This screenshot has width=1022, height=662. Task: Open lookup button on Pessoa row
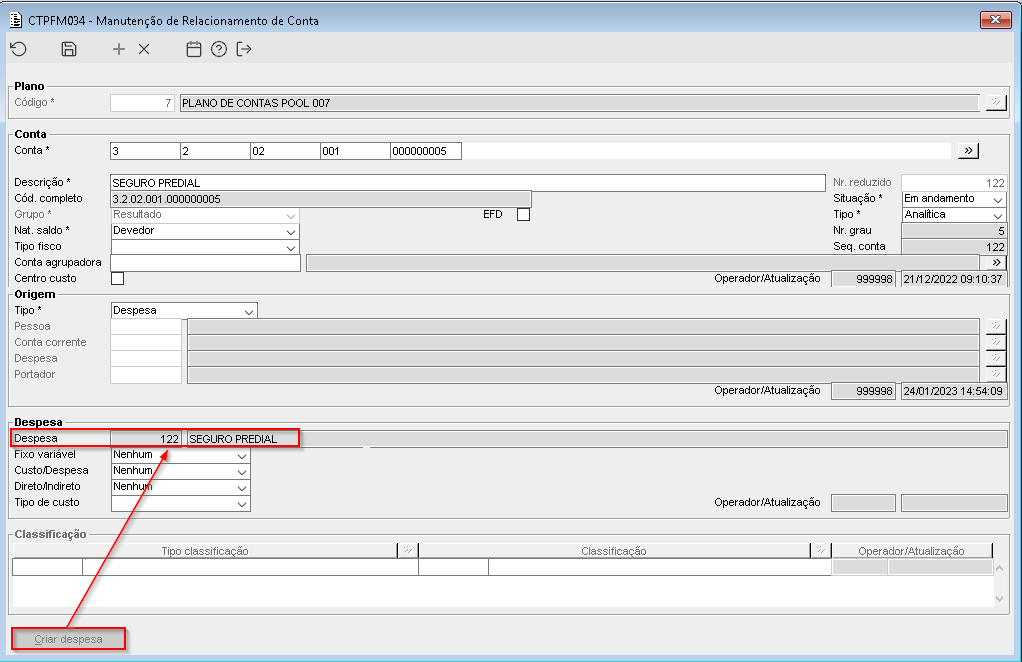995,326
